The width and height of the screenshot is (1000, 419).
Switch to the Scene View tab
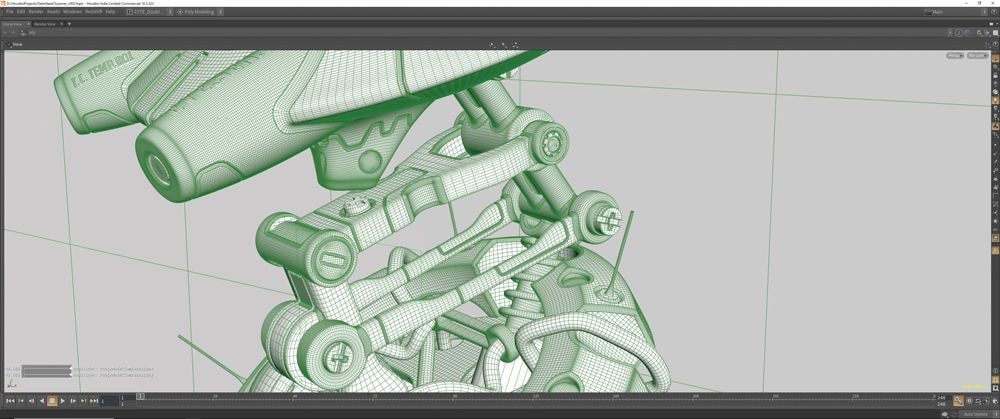pos(12,24)
